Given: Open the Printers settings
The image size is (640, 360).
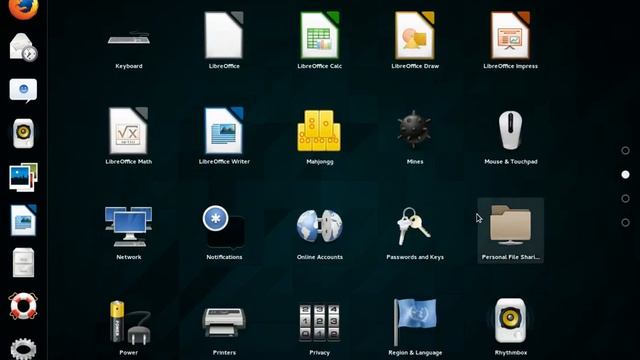Looking at the screenshot, I should click(x=224, y=322).
